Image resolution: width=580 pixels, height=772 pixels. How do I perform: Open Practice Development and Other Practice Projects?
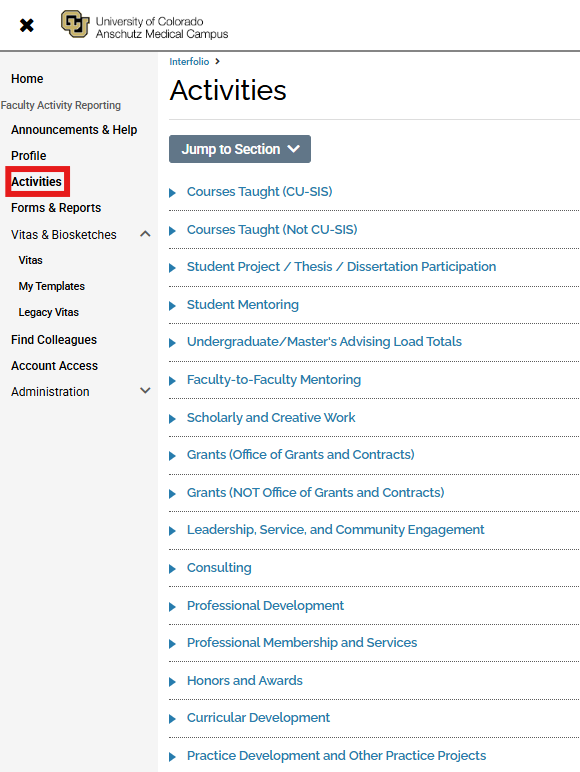tap(336, 756)
